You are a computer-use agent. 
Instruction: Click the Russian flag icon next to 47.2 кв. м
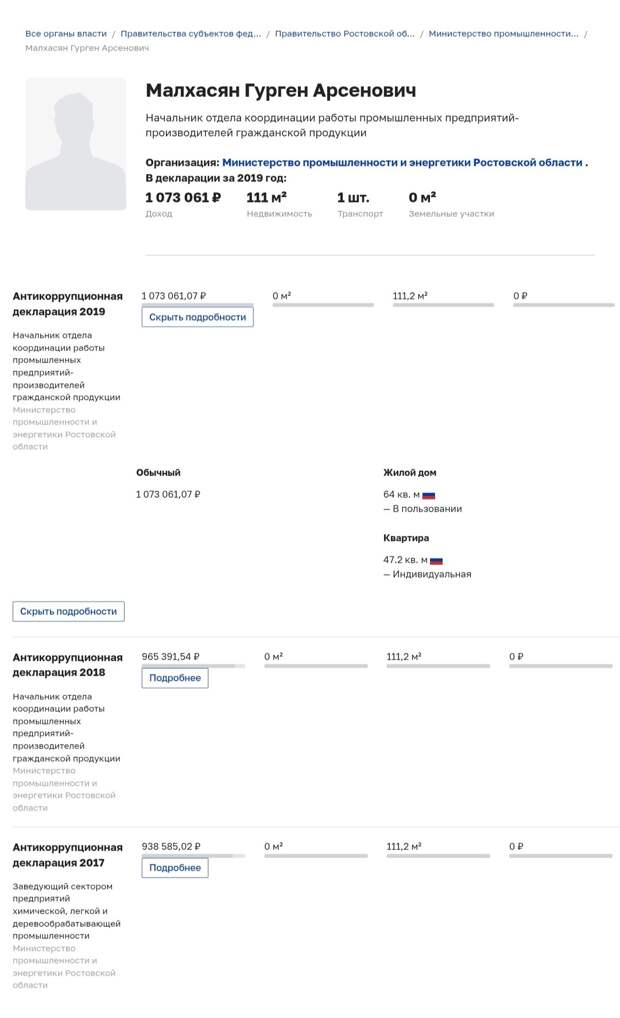click(436, 561)
